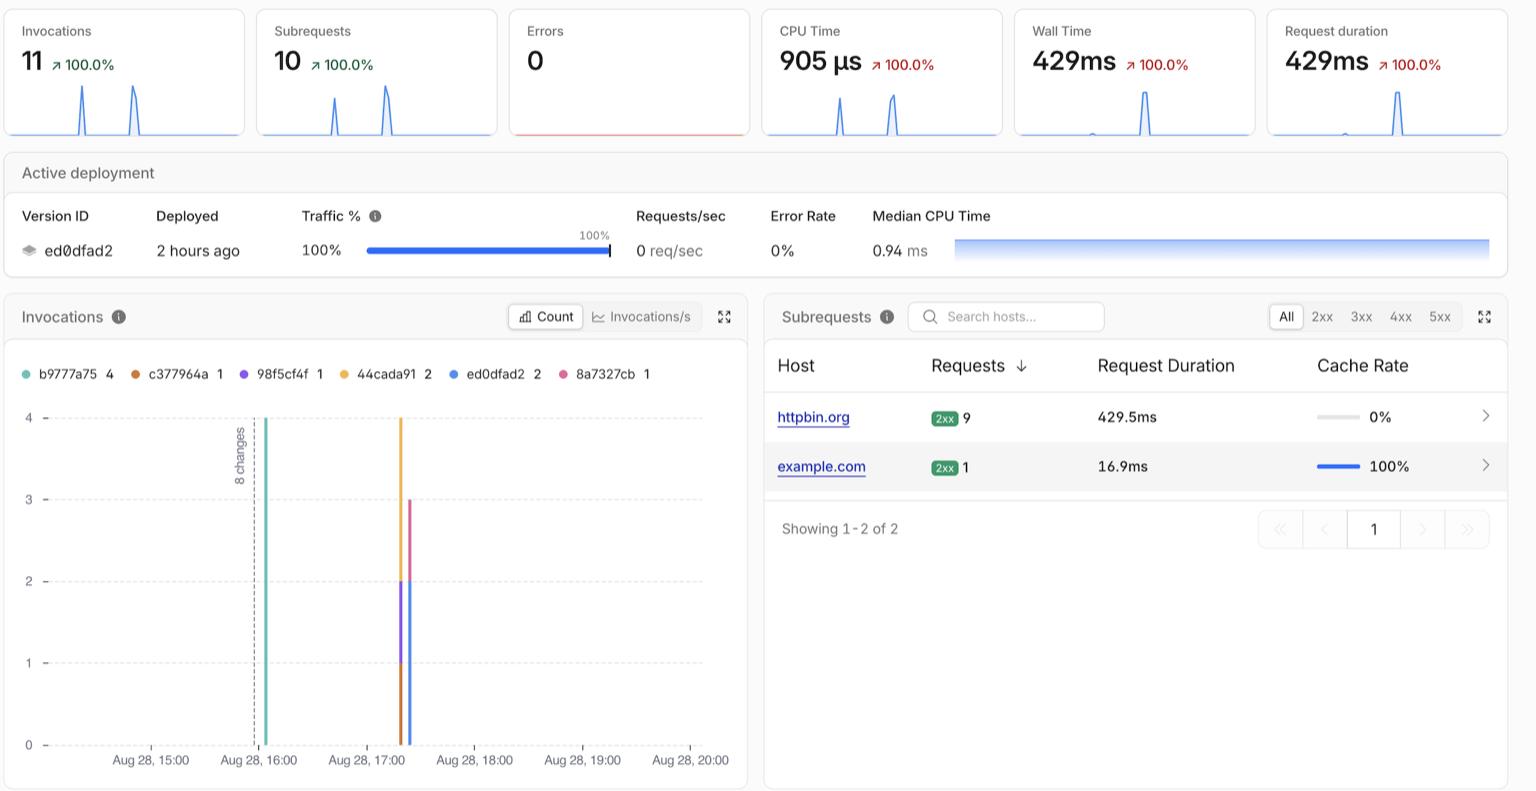
Task: Toggle the 98f5cf4f legend series
Action: pos(281,374)
